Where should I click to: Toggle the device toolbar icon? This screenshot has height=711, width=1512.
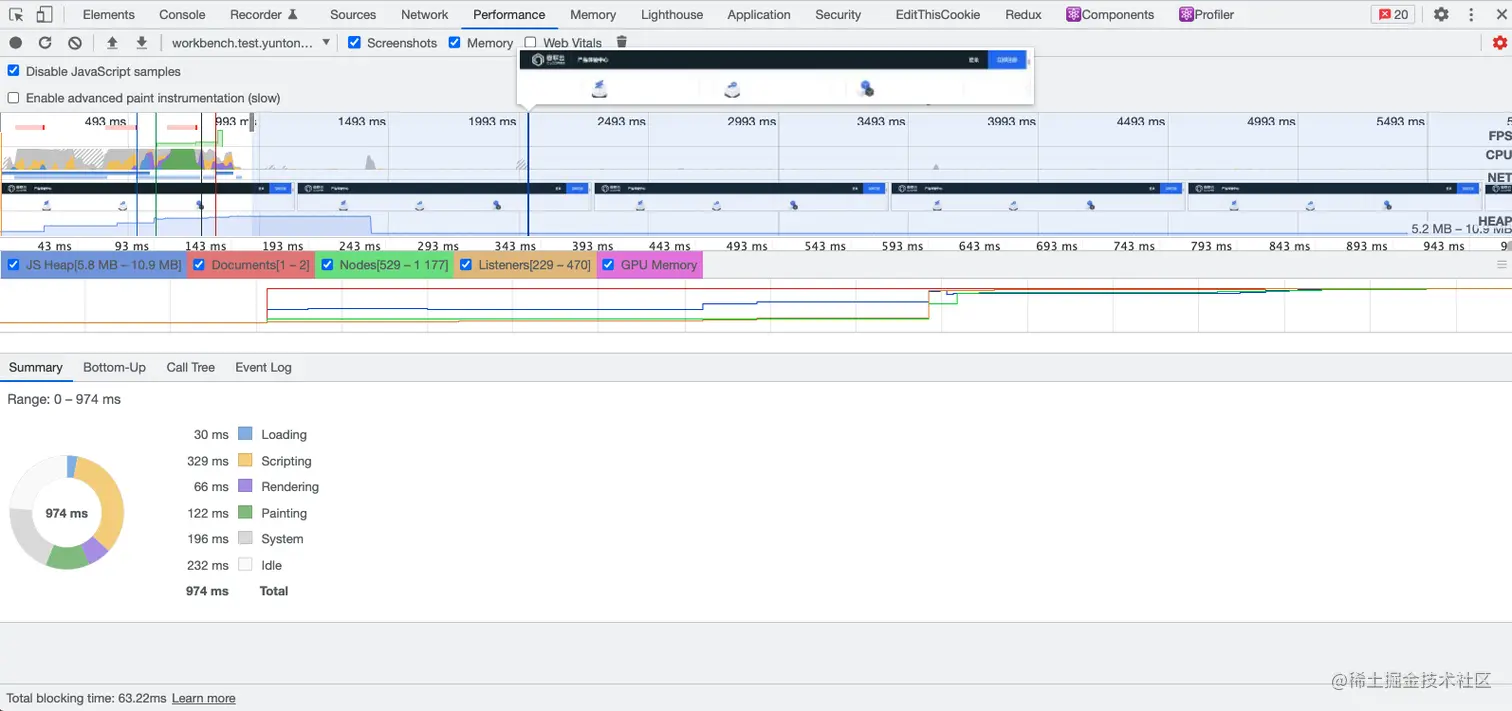click(x=45, y=15)
